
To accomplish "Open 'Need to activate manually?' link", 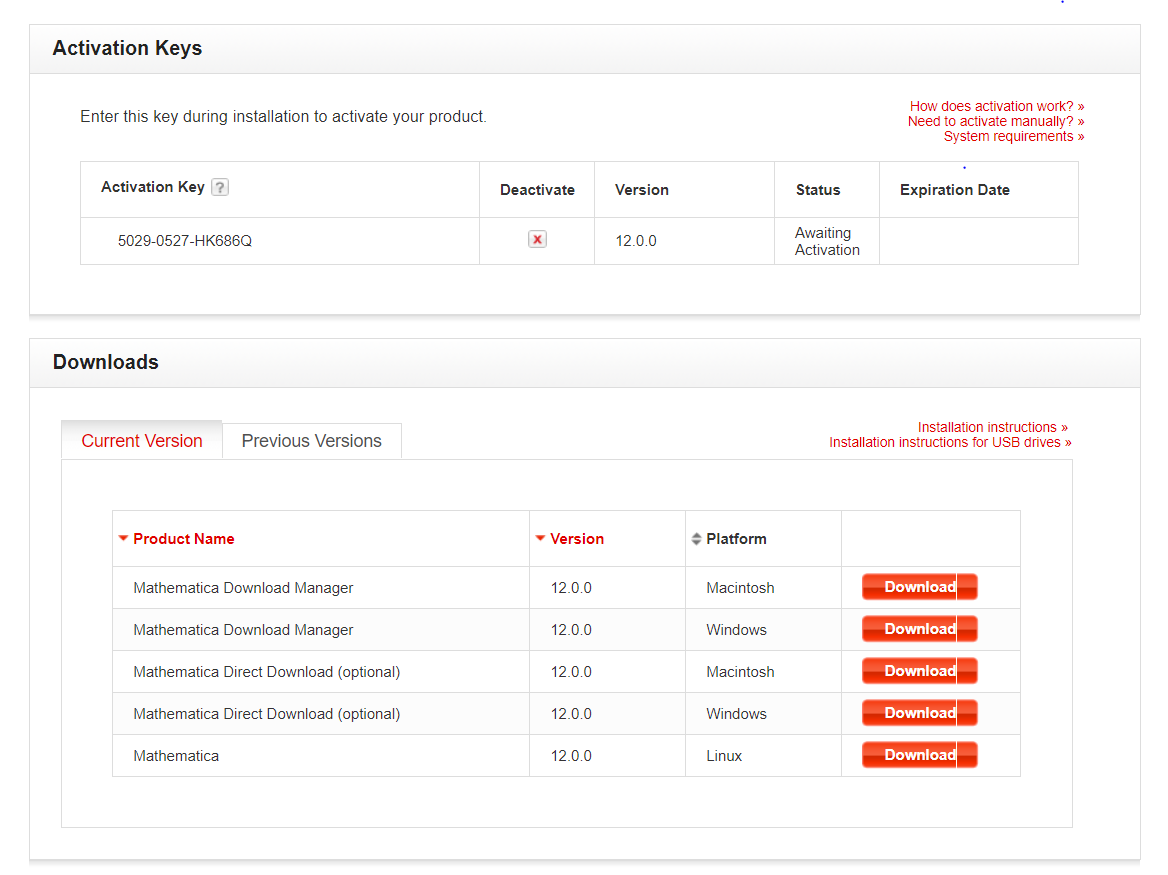I will [x=996, y=121].
